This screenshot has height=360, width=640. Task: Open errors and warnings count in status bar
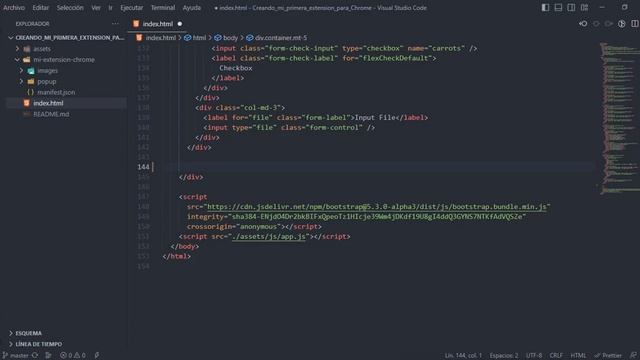tap(73, 356)
